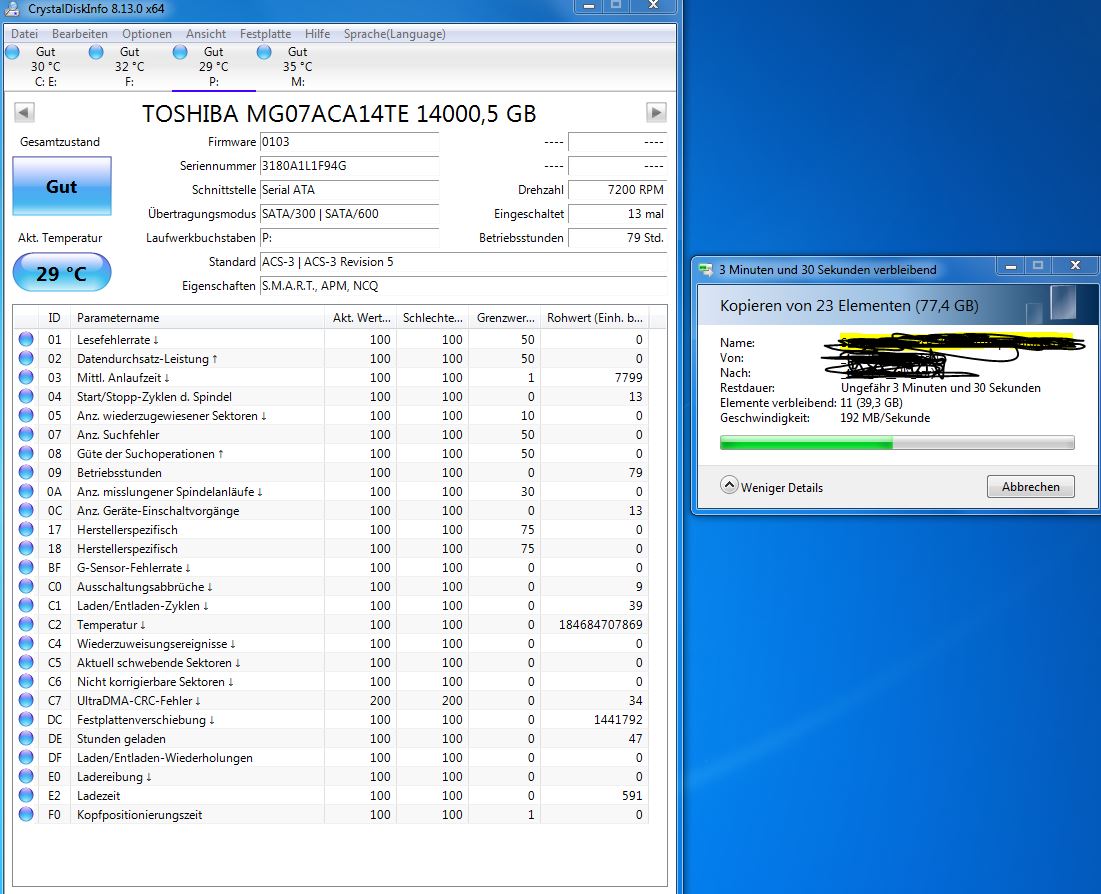Click the Übertragungsmodus field SATA/300 | SATA/600

click(x=349, y=213)
